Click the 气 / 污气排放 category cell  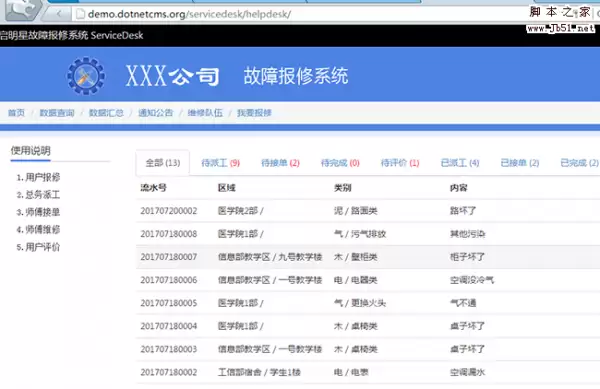(x=360, y=234)
